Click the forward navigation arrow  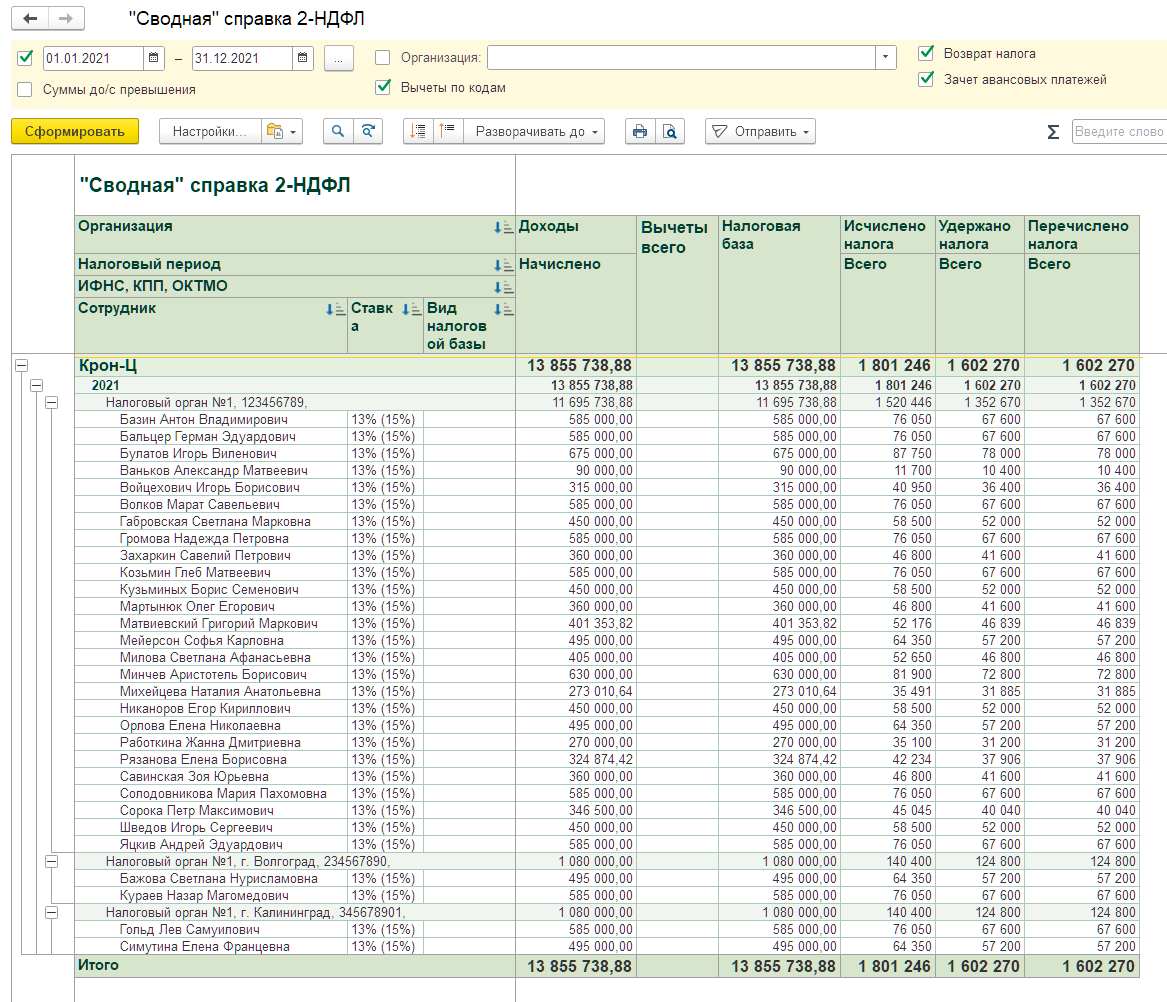pos(66,19)
